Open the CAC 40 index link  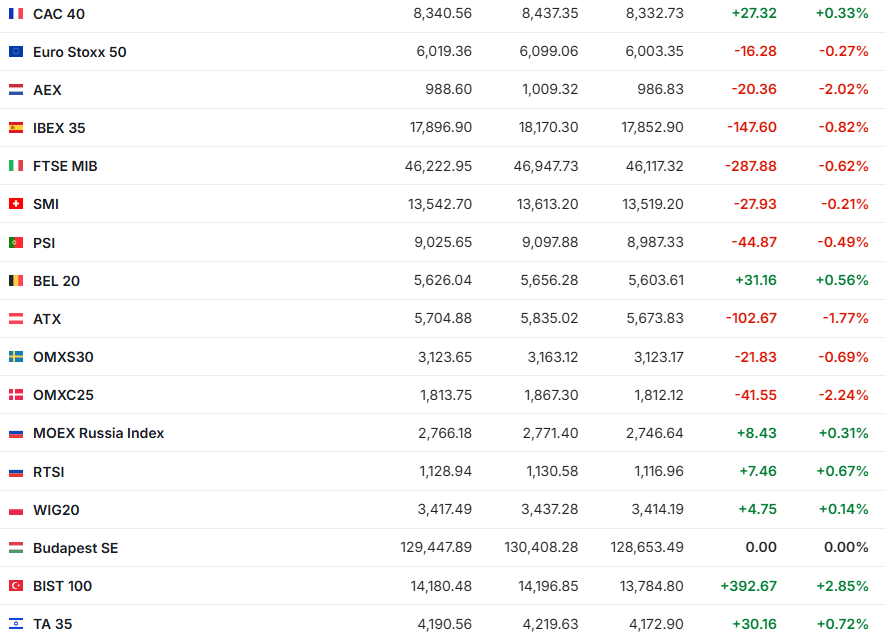click(57, 13)
